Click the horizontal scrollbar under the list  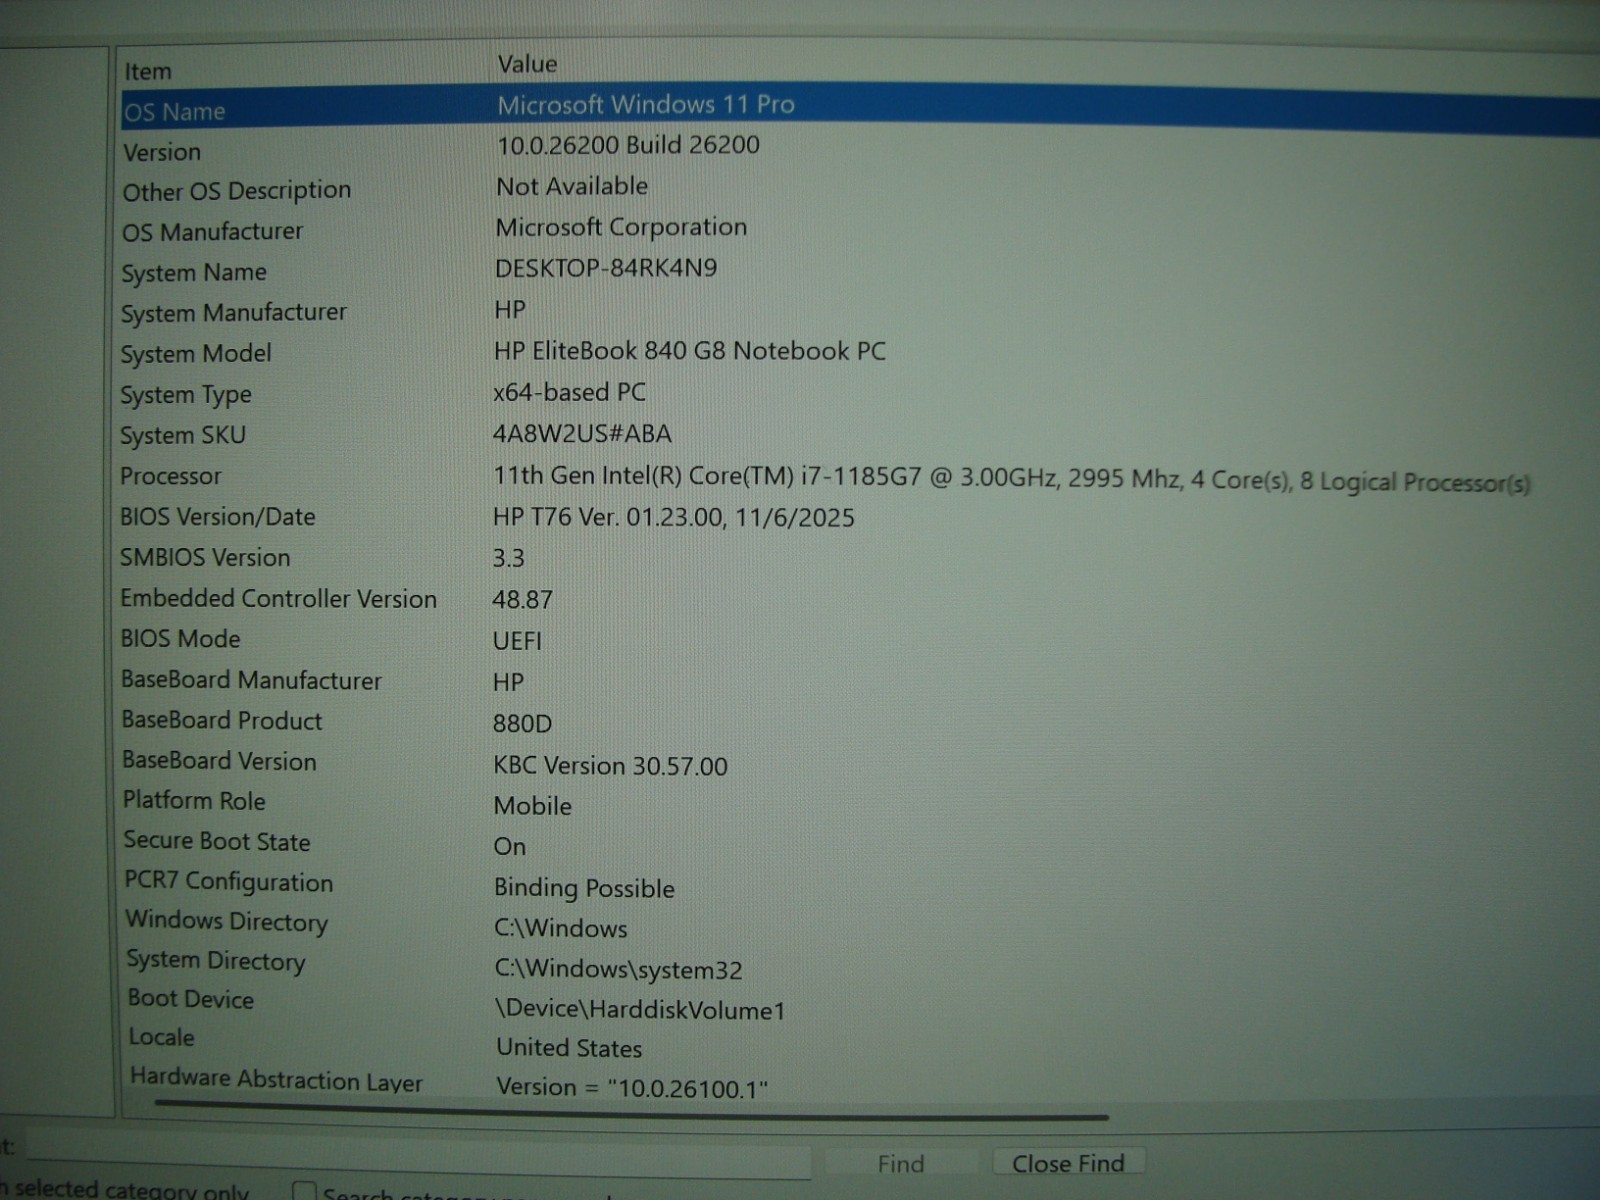(631, 1110)
